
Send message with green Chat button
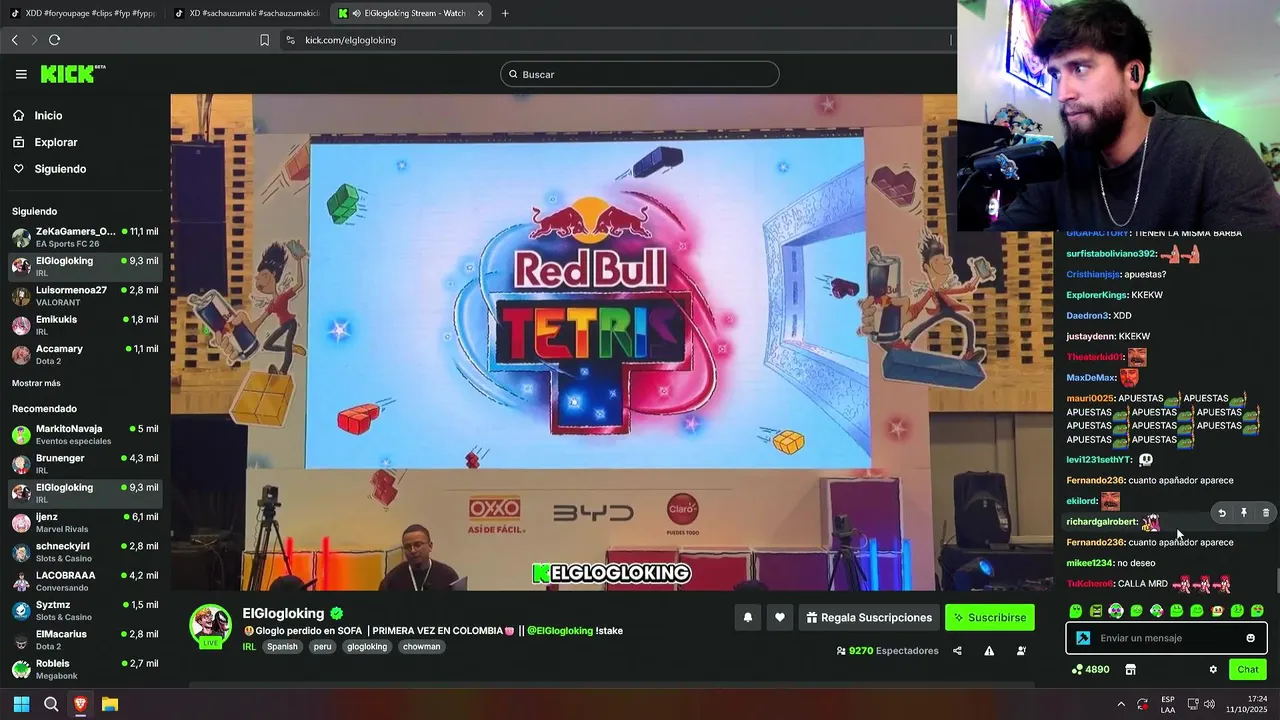(1248, 670)
